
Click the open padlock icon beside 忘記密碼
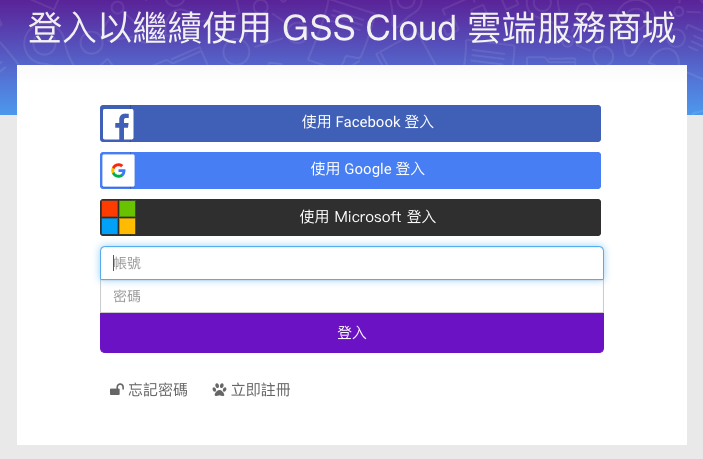coord(117,390)
